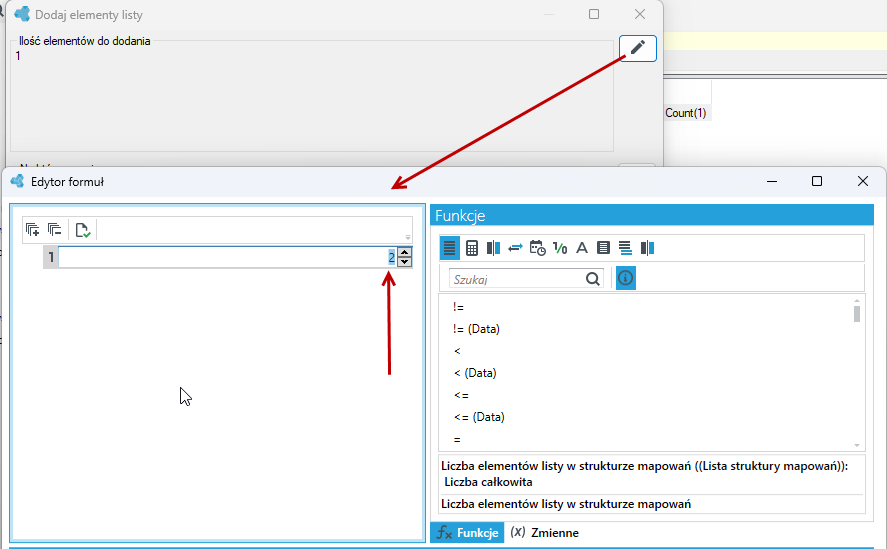This screenshot has width=887, height=549.
Task: Select the list functions boxed lines icon
Action: (604, 248)
